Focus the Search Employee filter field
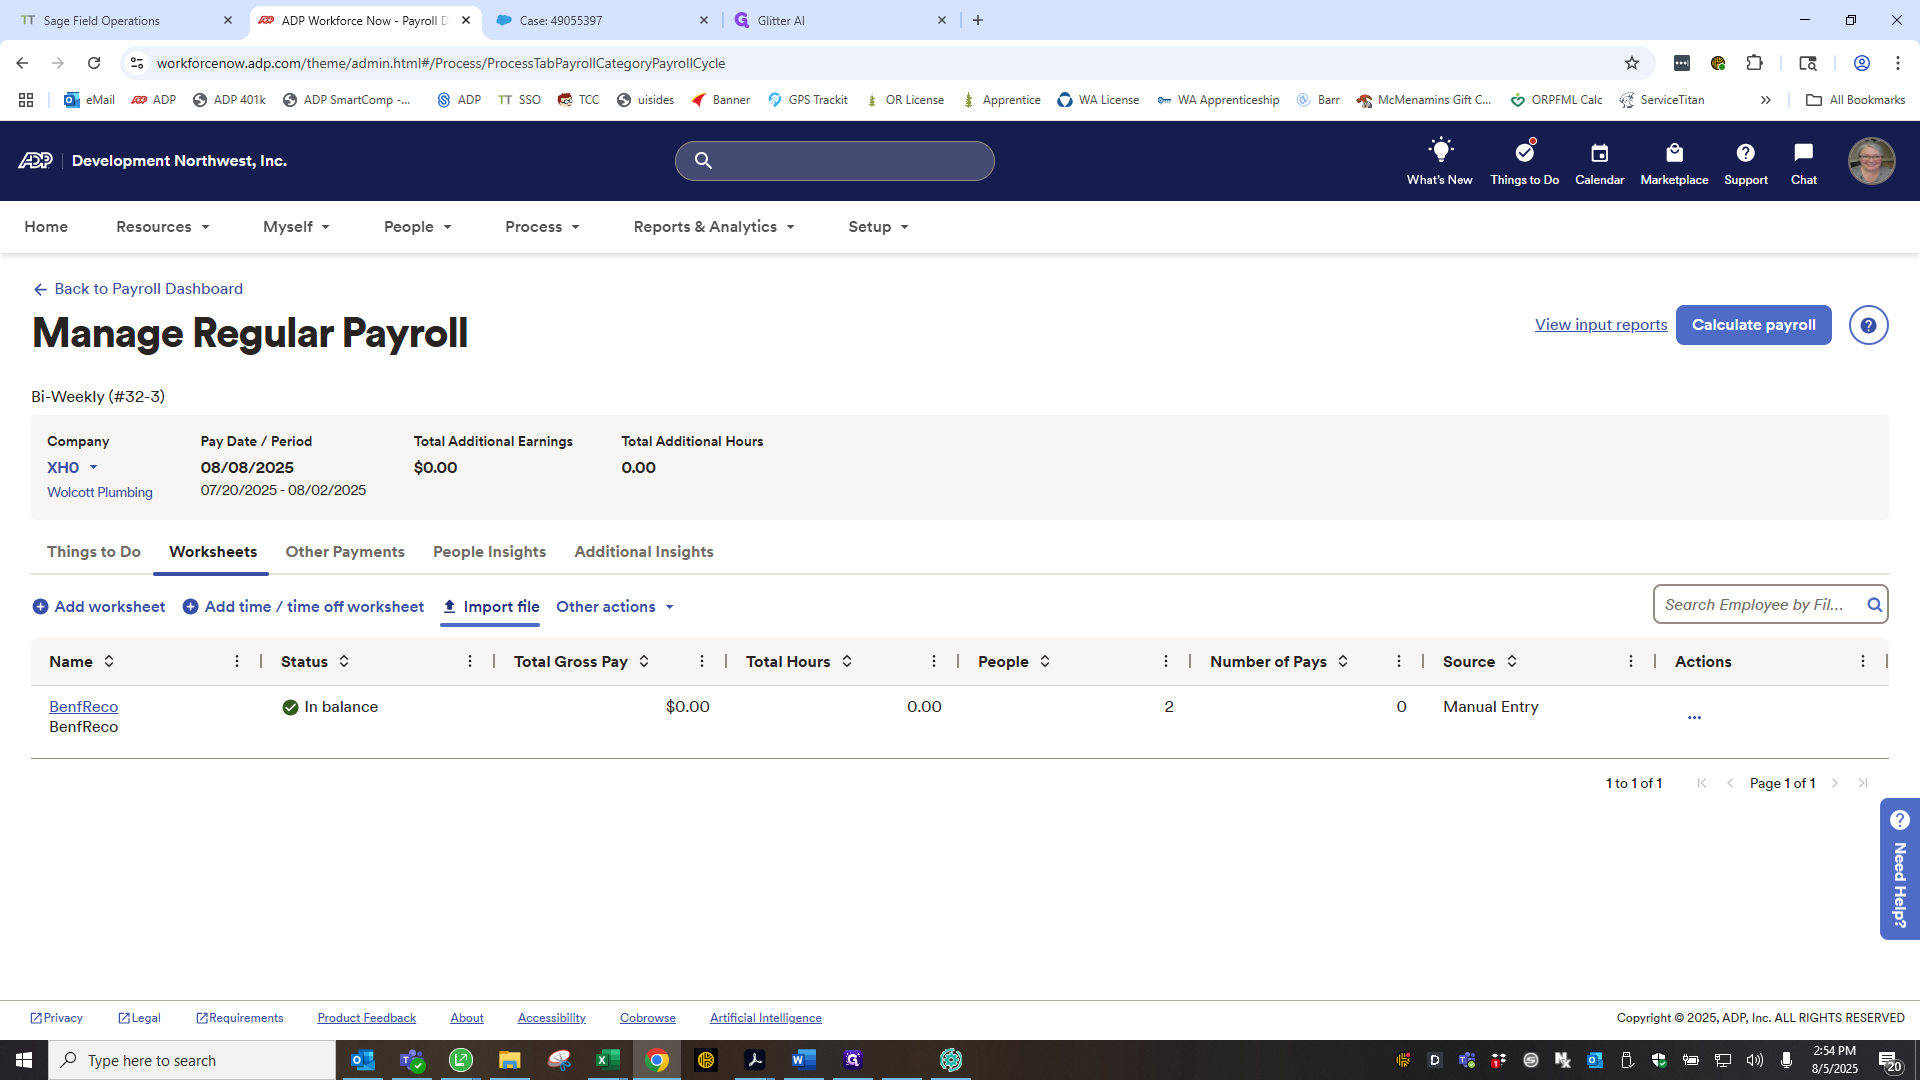The height and width of the screenshot is (1080, 1920). [x=1757, y=605]
